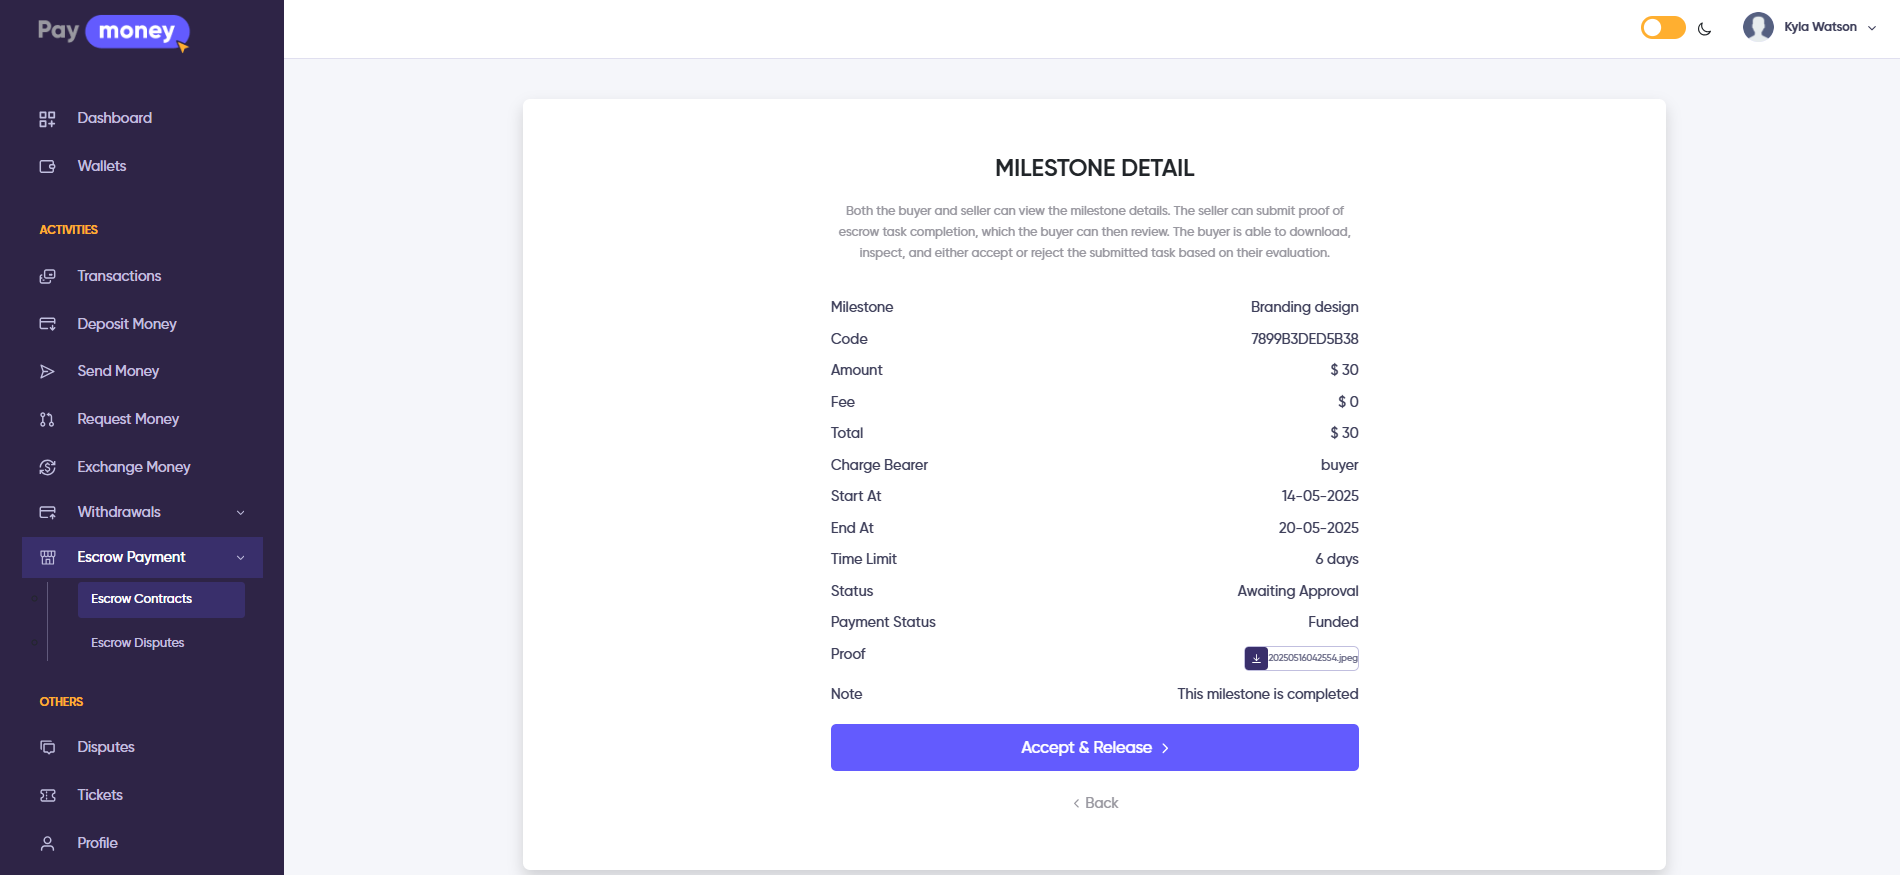Click the Transactions icon in sidebar
Screen dimensions: 1900x875
(x=47, y=277)
